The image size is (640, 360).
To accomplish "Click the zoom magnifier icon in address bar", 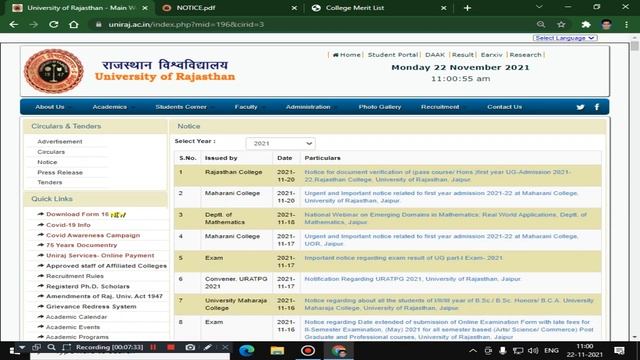I will pyautogui.click(x=541, y=24).
